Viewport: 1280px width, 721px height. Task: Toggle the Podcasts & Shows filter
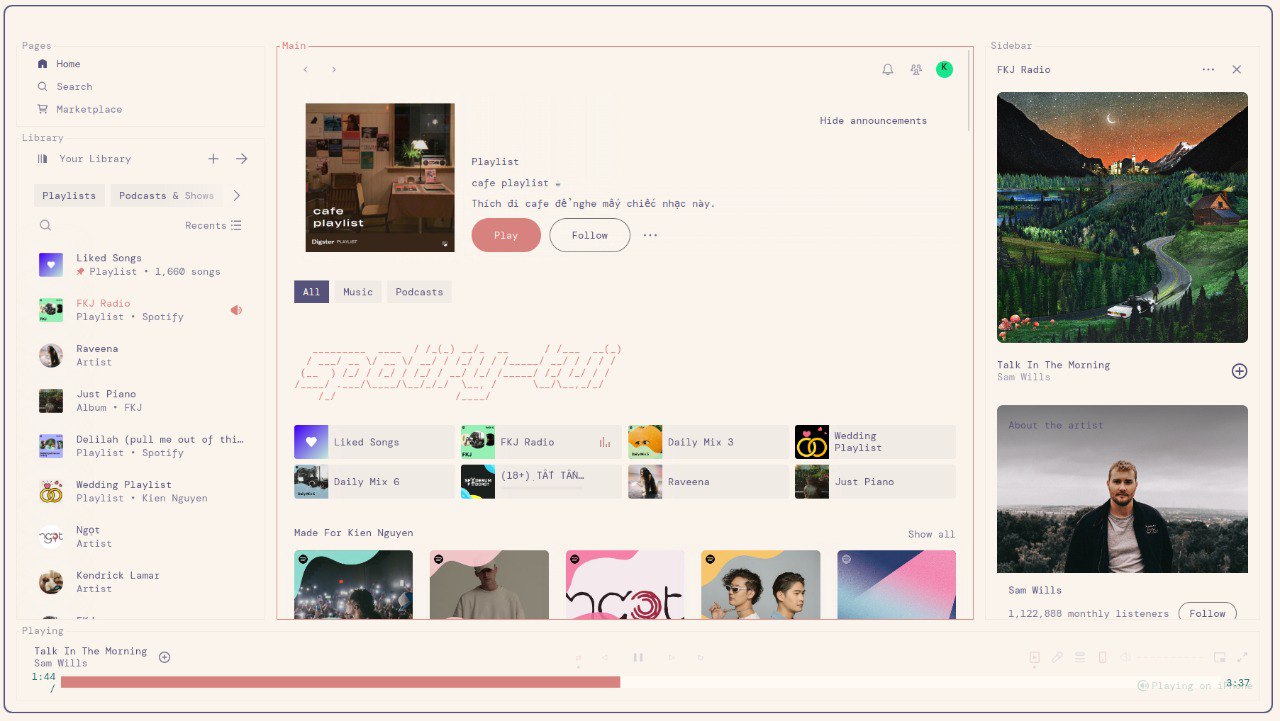pos(166,196)
